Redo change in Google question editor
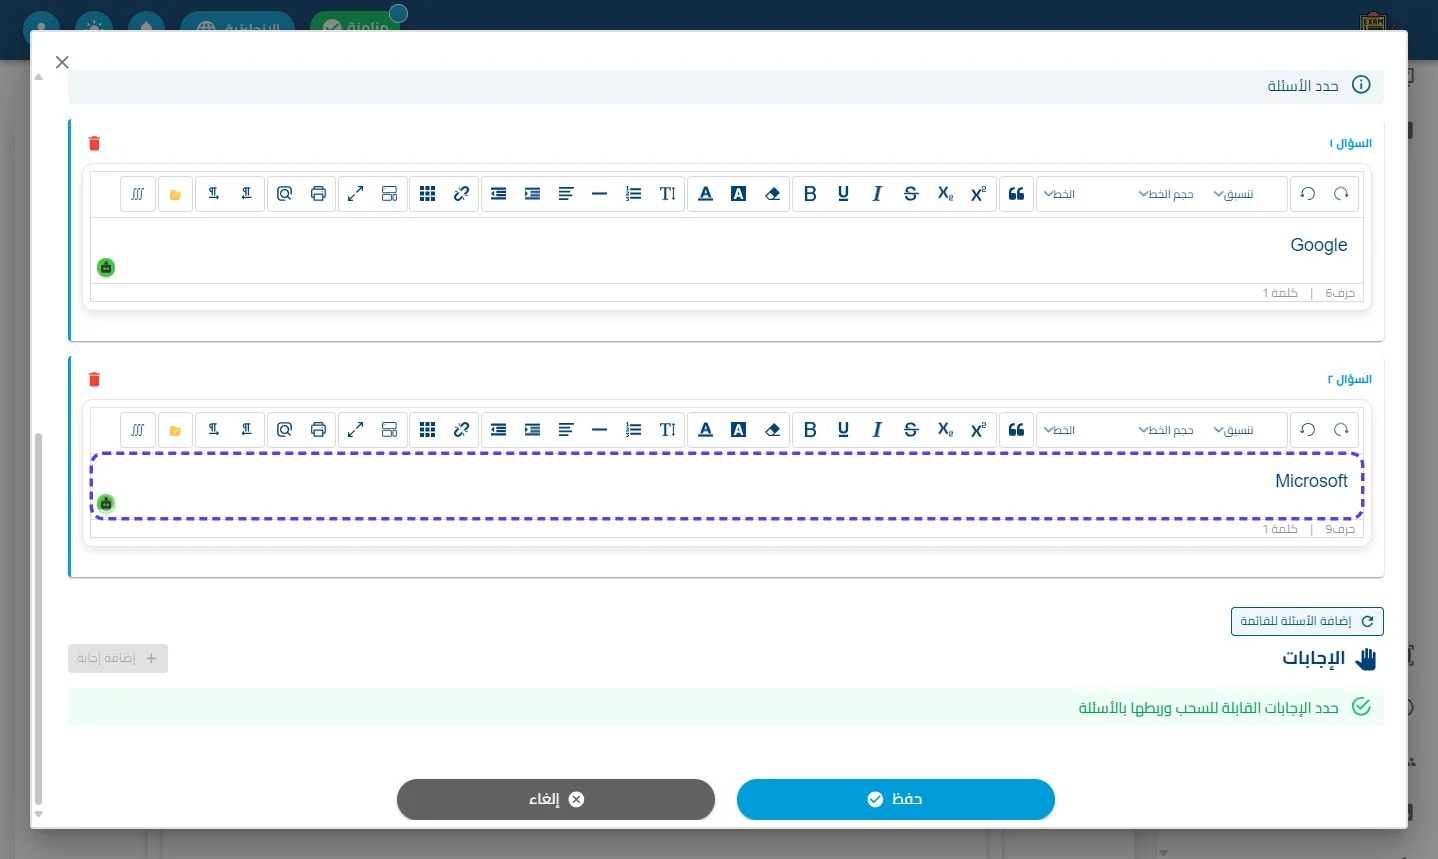 click(x=1342, y=194)
